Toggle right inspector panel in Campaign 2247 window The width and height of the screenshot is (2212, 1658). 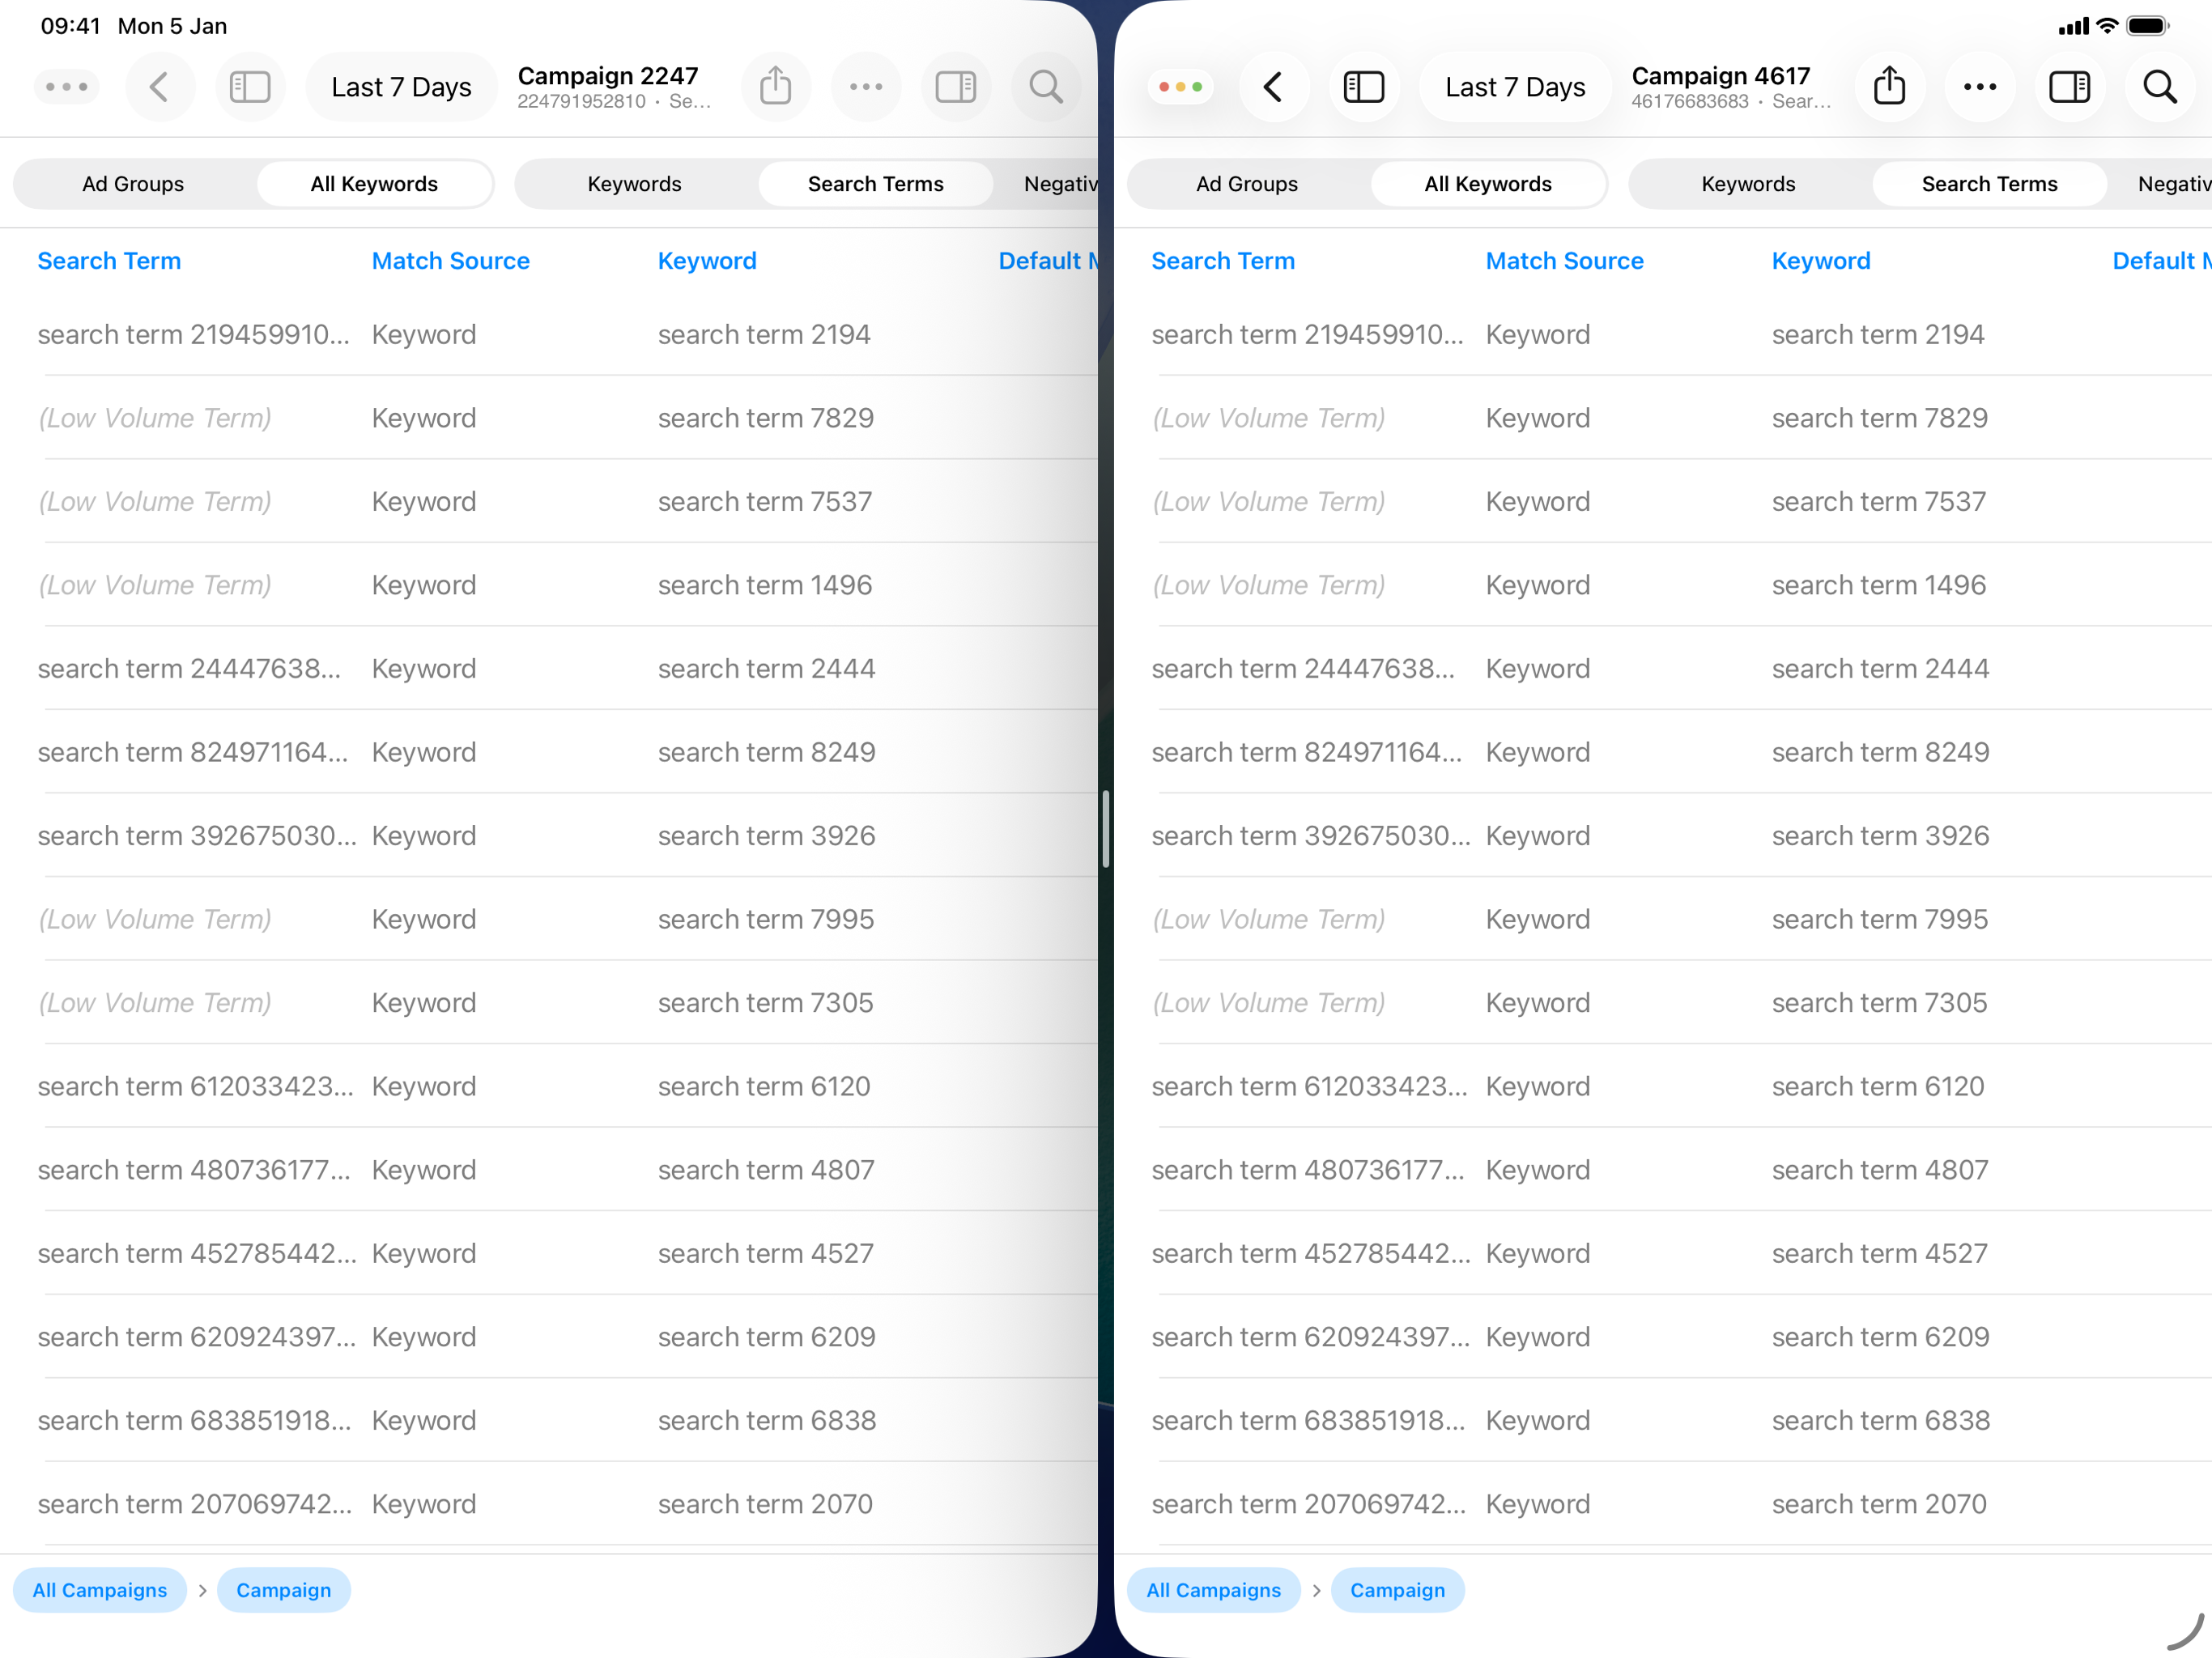tap(955, 87)
